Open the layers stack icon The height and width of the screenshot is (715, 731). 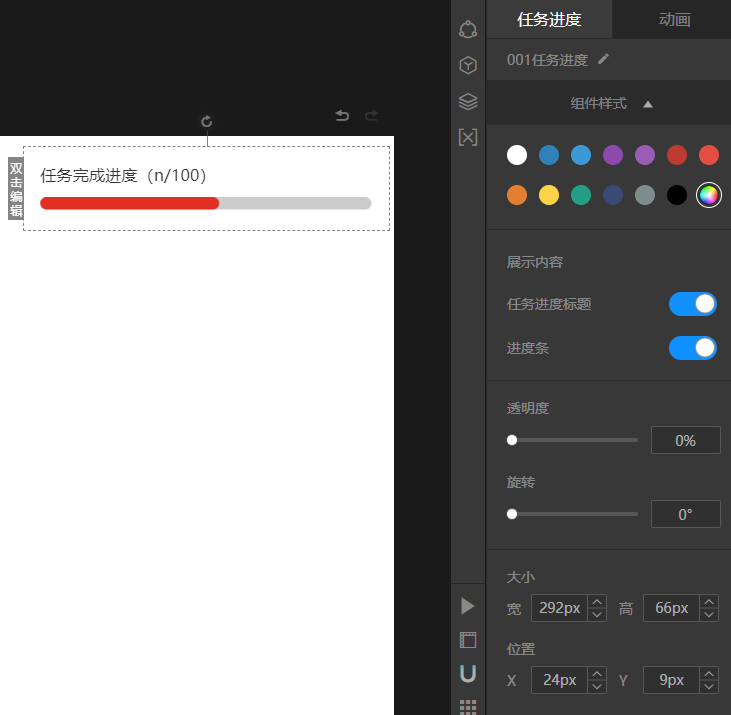pos(468,101)
